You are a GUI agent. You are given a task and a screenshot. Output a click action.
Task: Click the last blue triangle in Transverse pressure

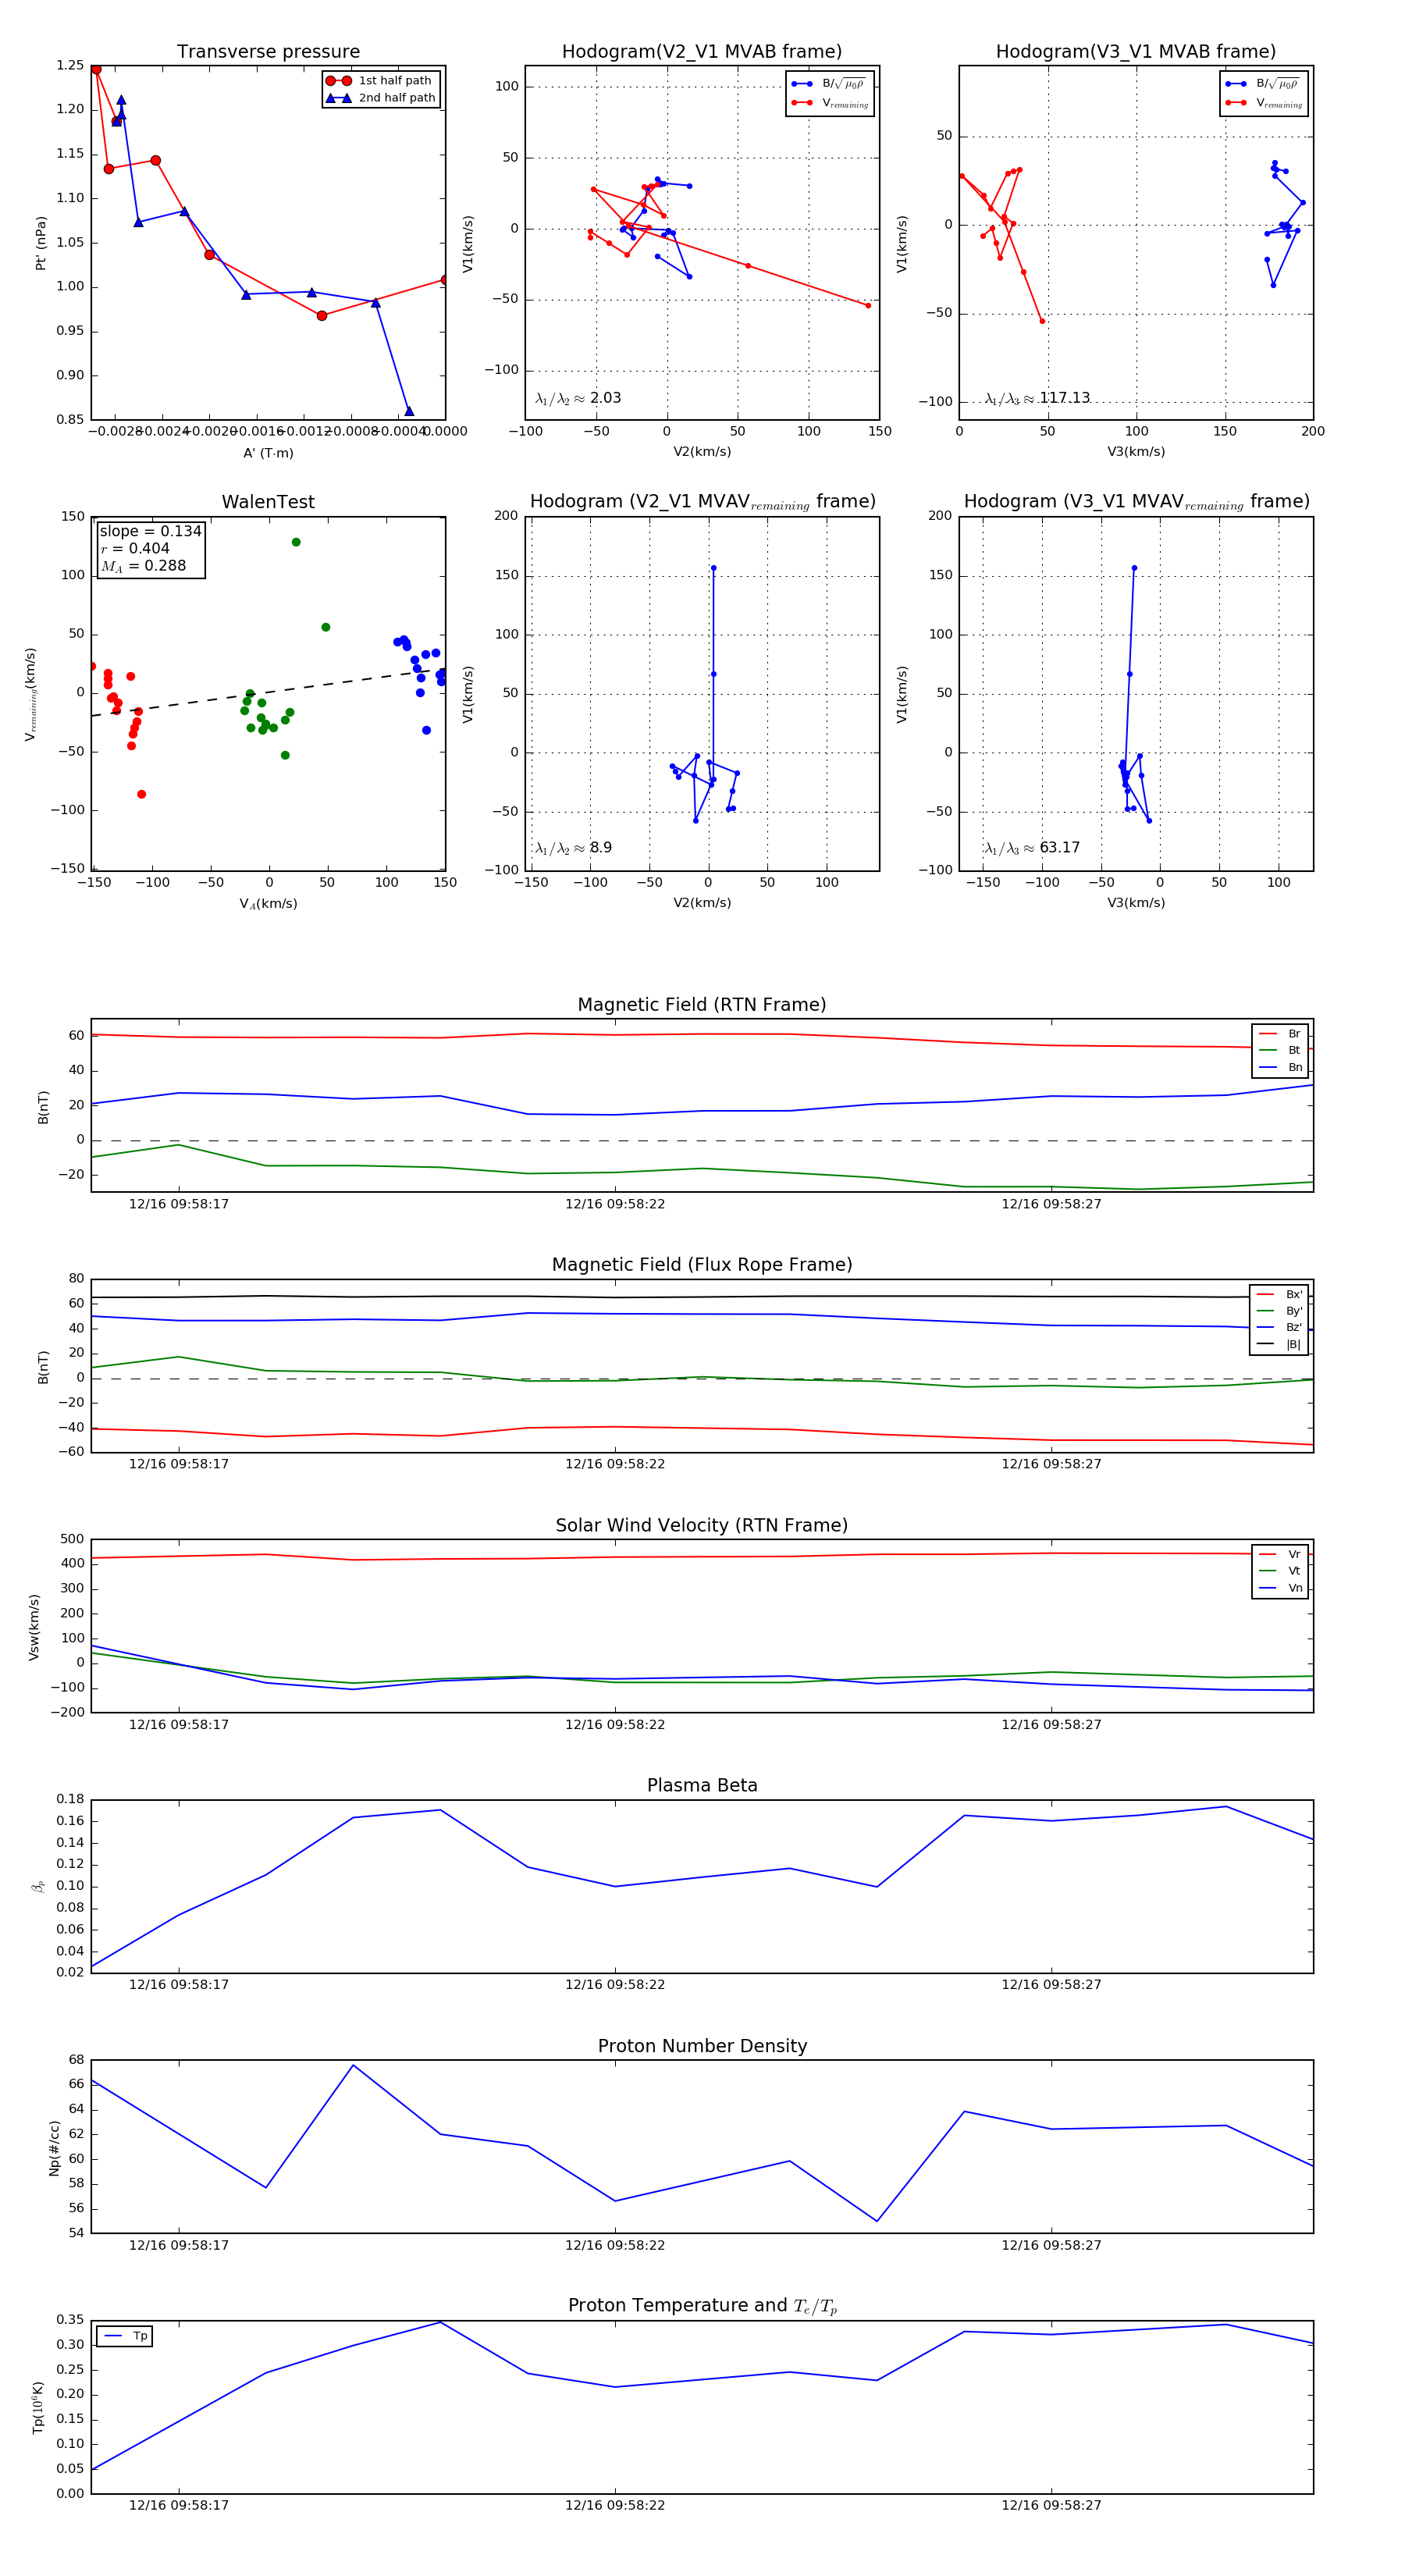coord(409,411)
